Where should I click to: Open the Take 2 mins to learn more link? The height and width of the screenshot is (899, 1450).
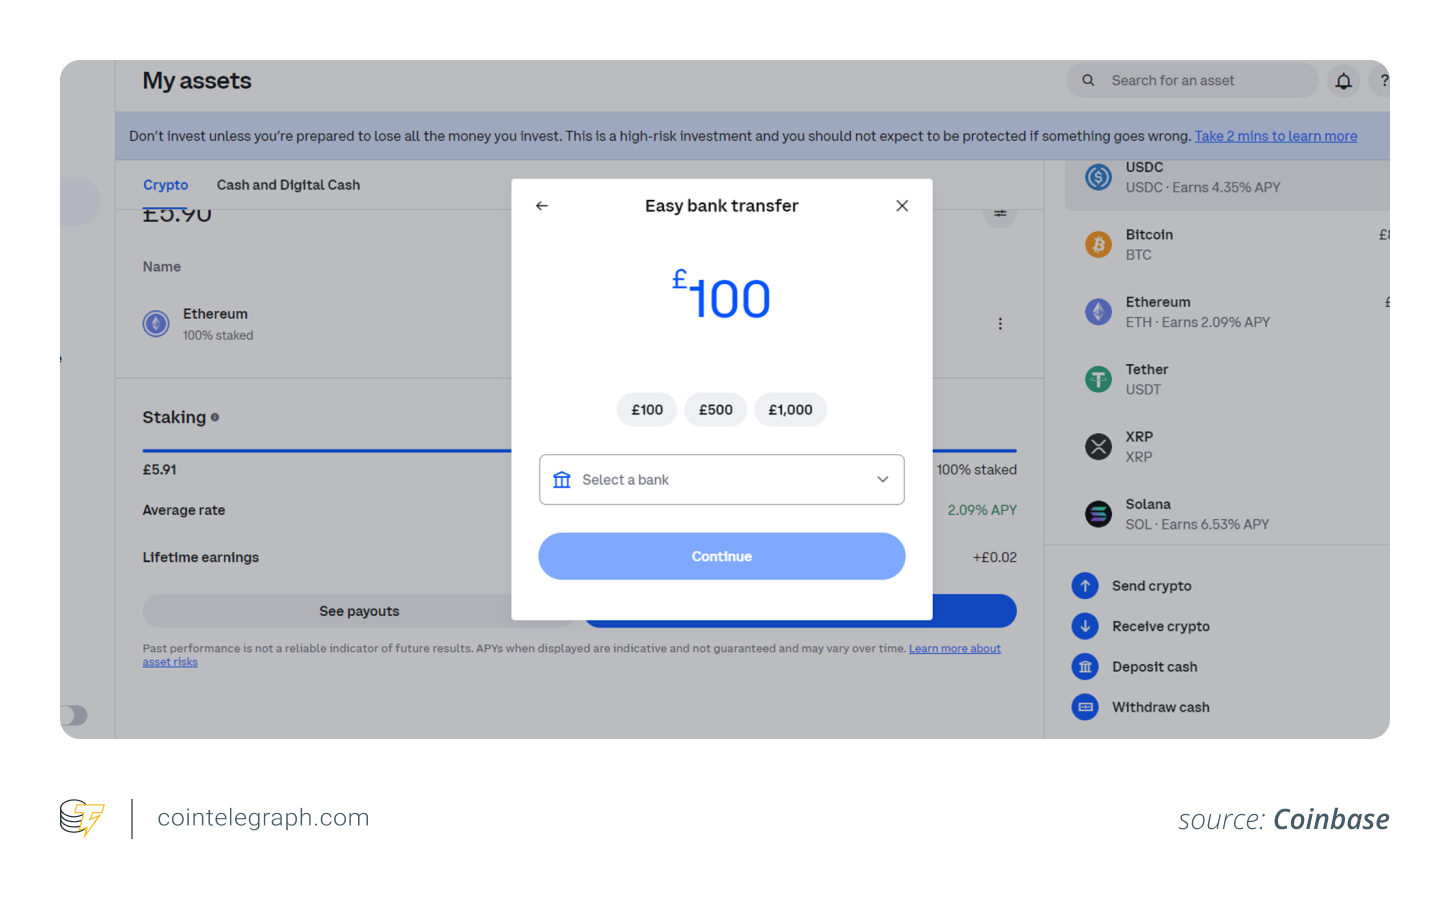tap(1275, 136)
